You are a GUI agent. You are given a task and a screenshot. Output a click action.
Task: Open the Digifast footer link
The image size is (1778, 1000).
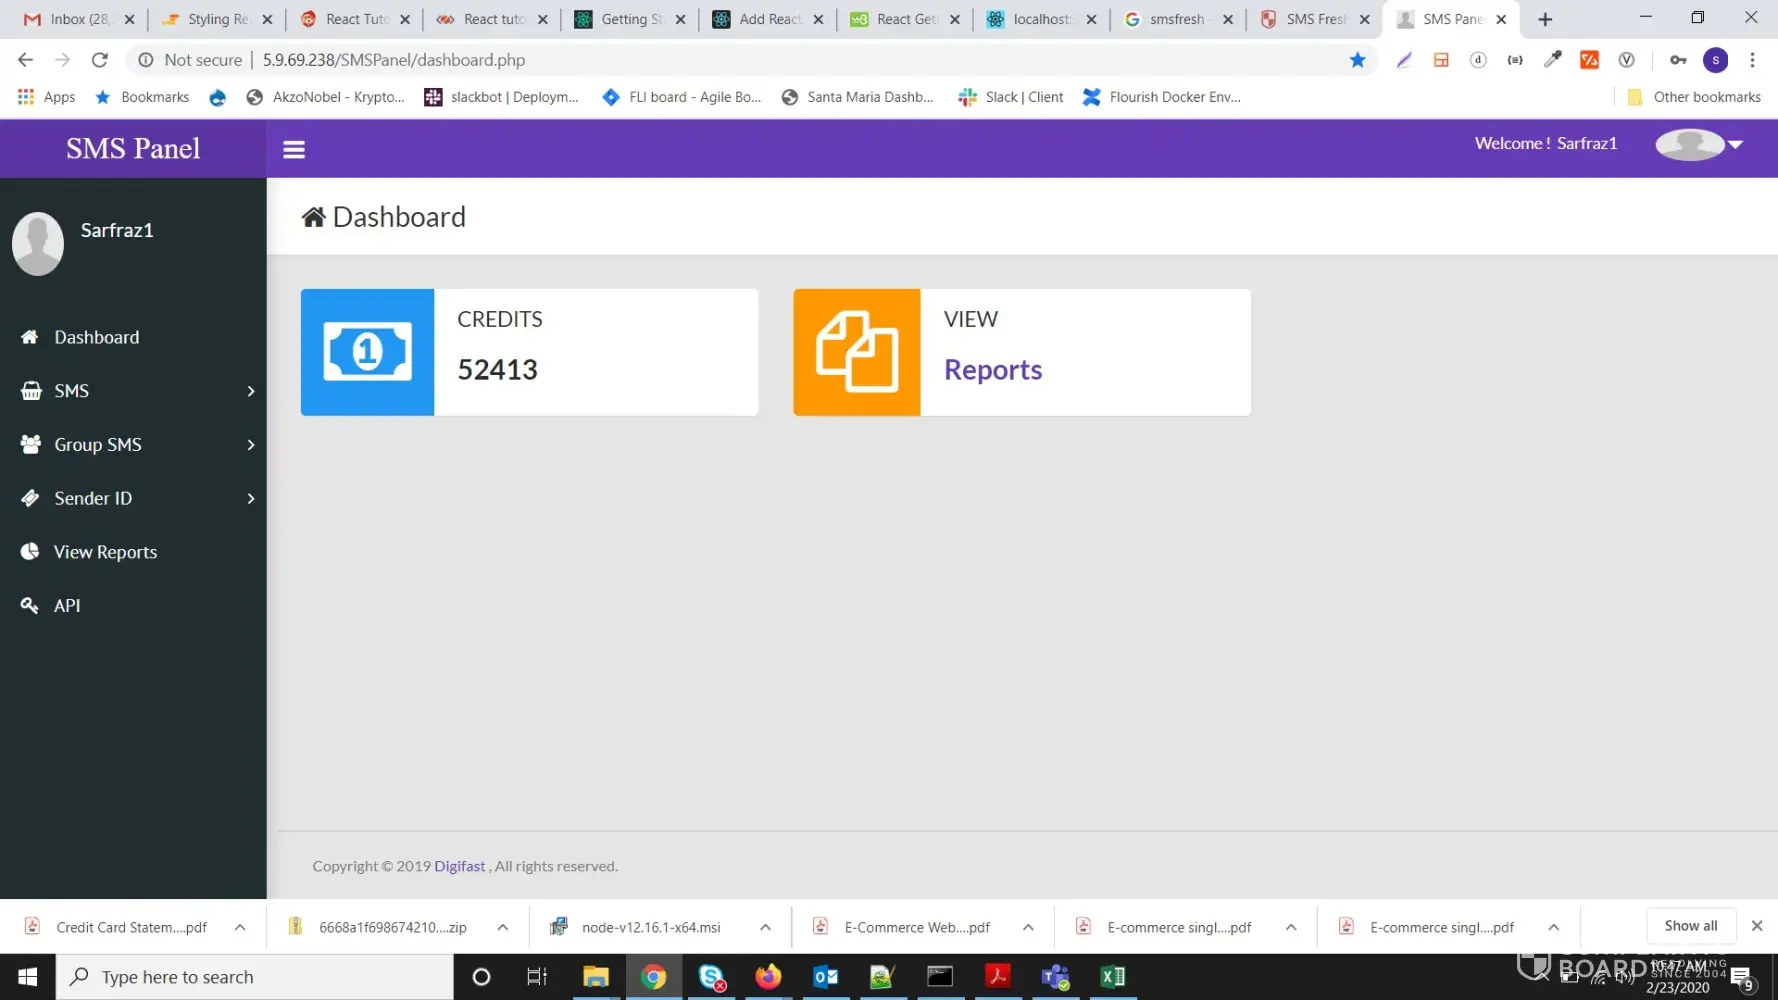[459, 866]
